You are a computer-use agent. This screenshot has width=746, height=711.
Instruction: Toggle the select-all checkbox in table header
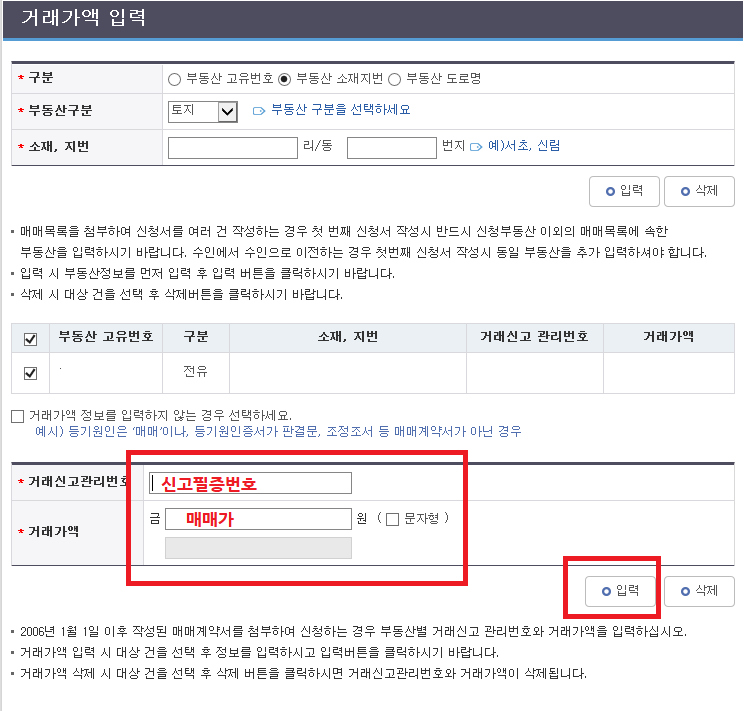pyautogui.click(x=30, y=339)
